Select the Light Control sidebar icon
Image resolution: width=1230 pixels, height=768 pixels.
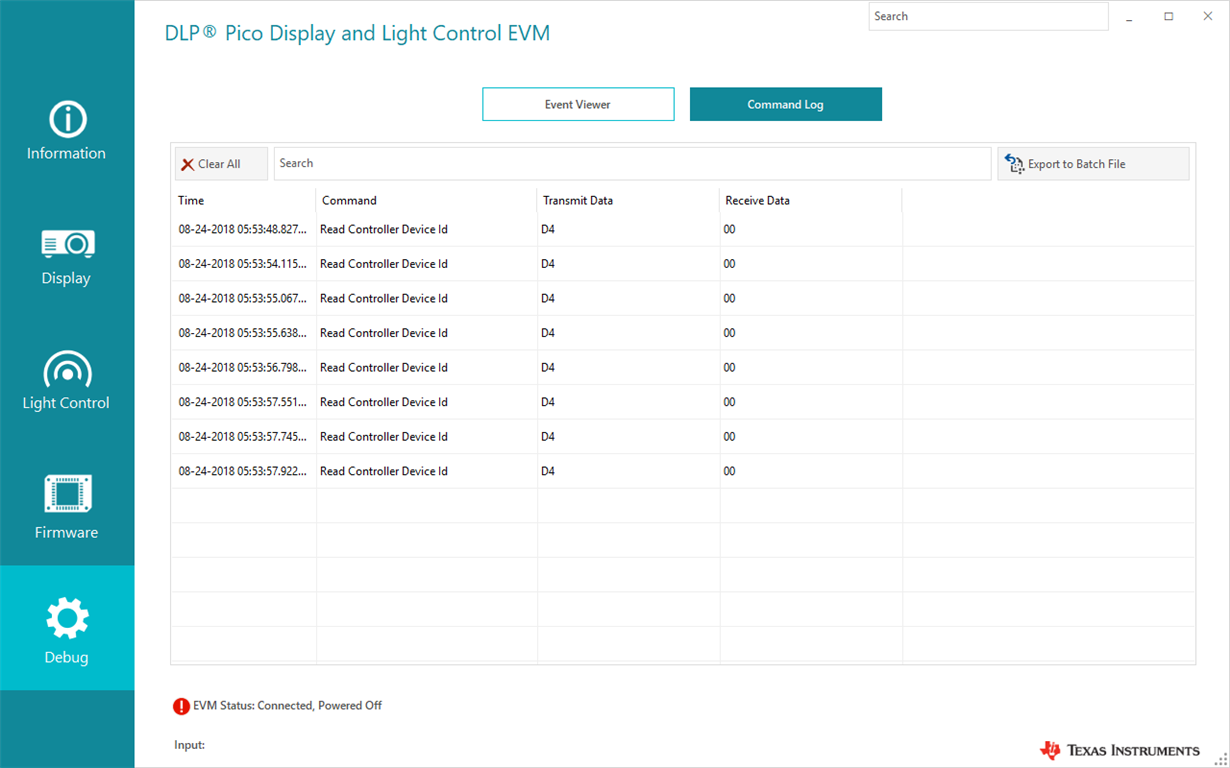67,369
